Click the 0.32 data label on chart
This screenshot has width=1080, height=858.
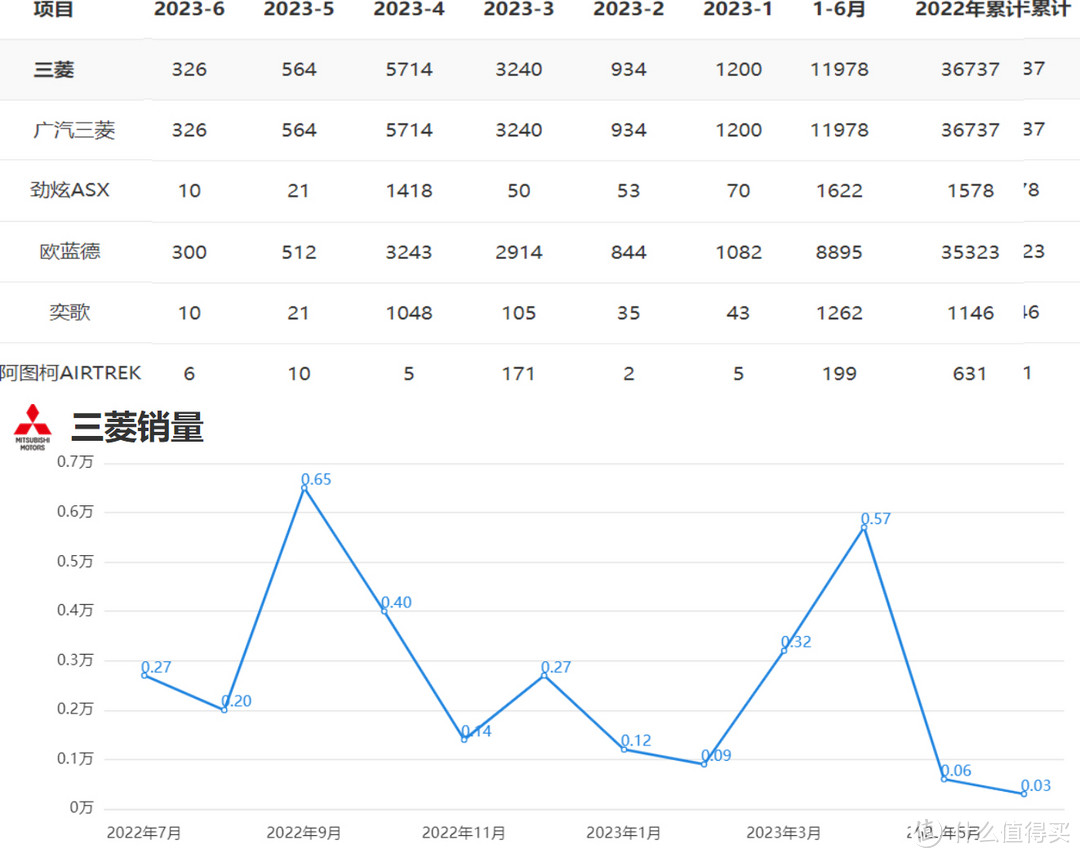[796, 642]
